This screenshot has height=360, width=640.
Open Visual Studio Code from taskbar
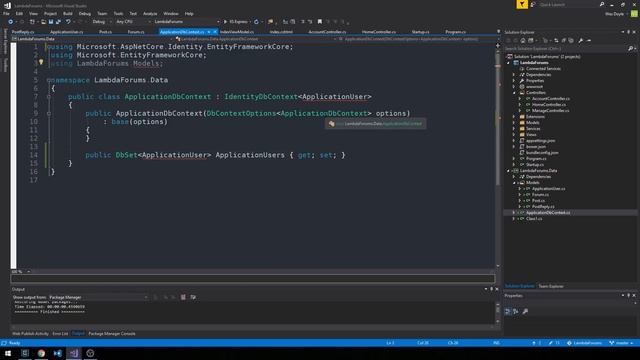pos(58,353)
